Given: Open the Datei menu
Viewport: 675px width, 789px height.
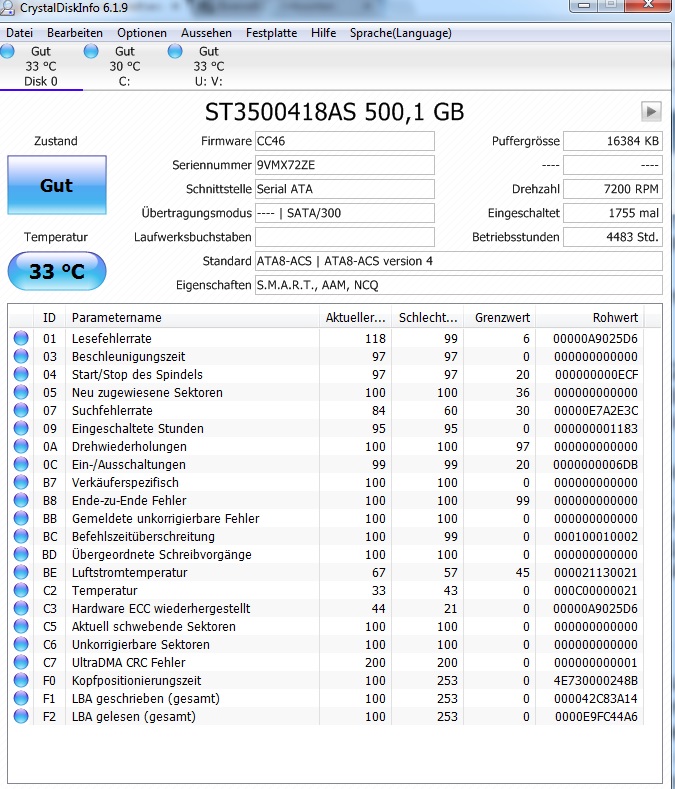Looking at the screenshot, I should coord(20,33).
